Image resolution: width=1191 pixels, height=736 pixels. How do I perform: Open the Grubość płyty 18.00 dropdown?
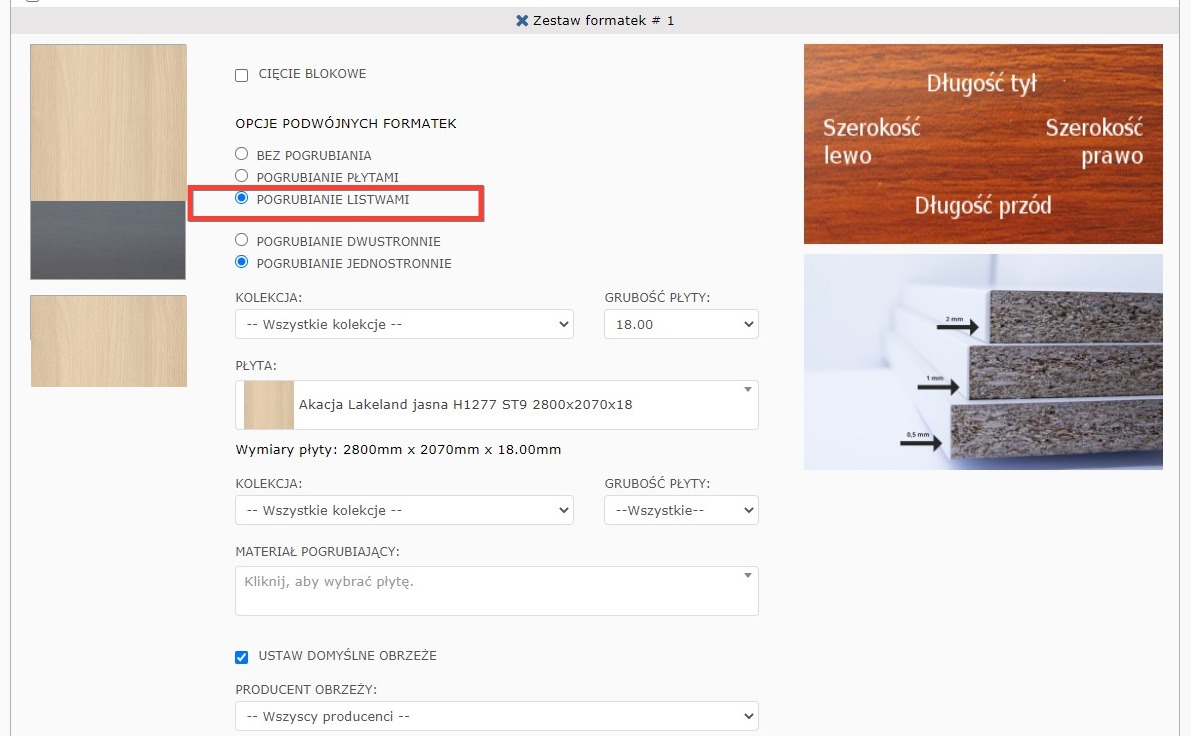click(681, 324)
